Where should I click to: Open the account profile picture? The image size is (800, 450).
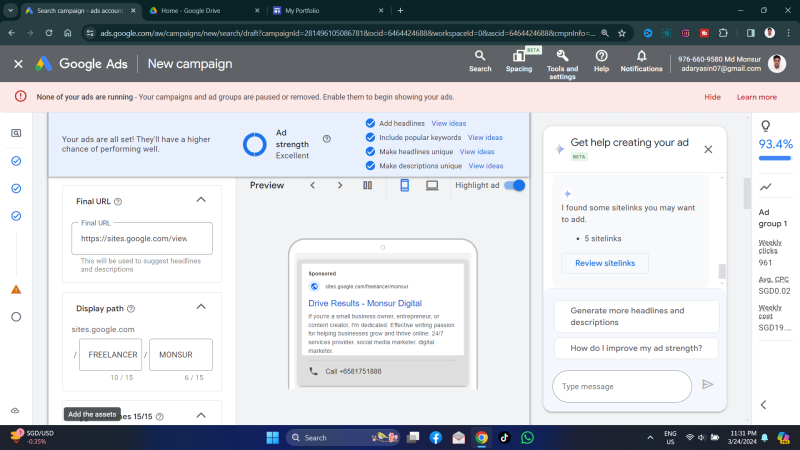click(777, 64)
